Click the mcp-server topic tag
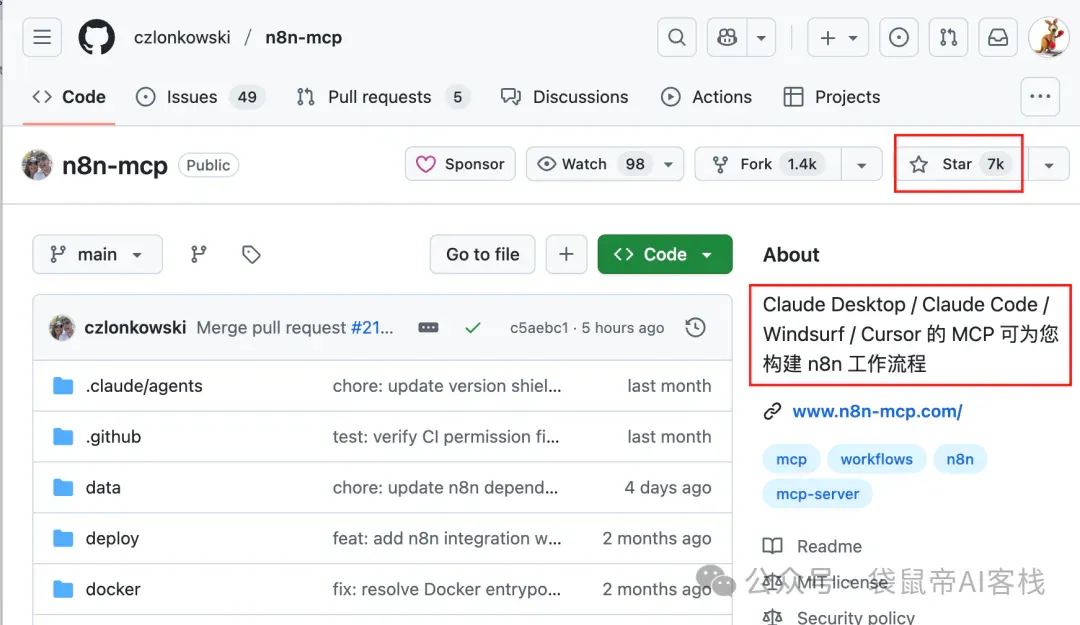The image size is (1080, 625). pos(818,494)
